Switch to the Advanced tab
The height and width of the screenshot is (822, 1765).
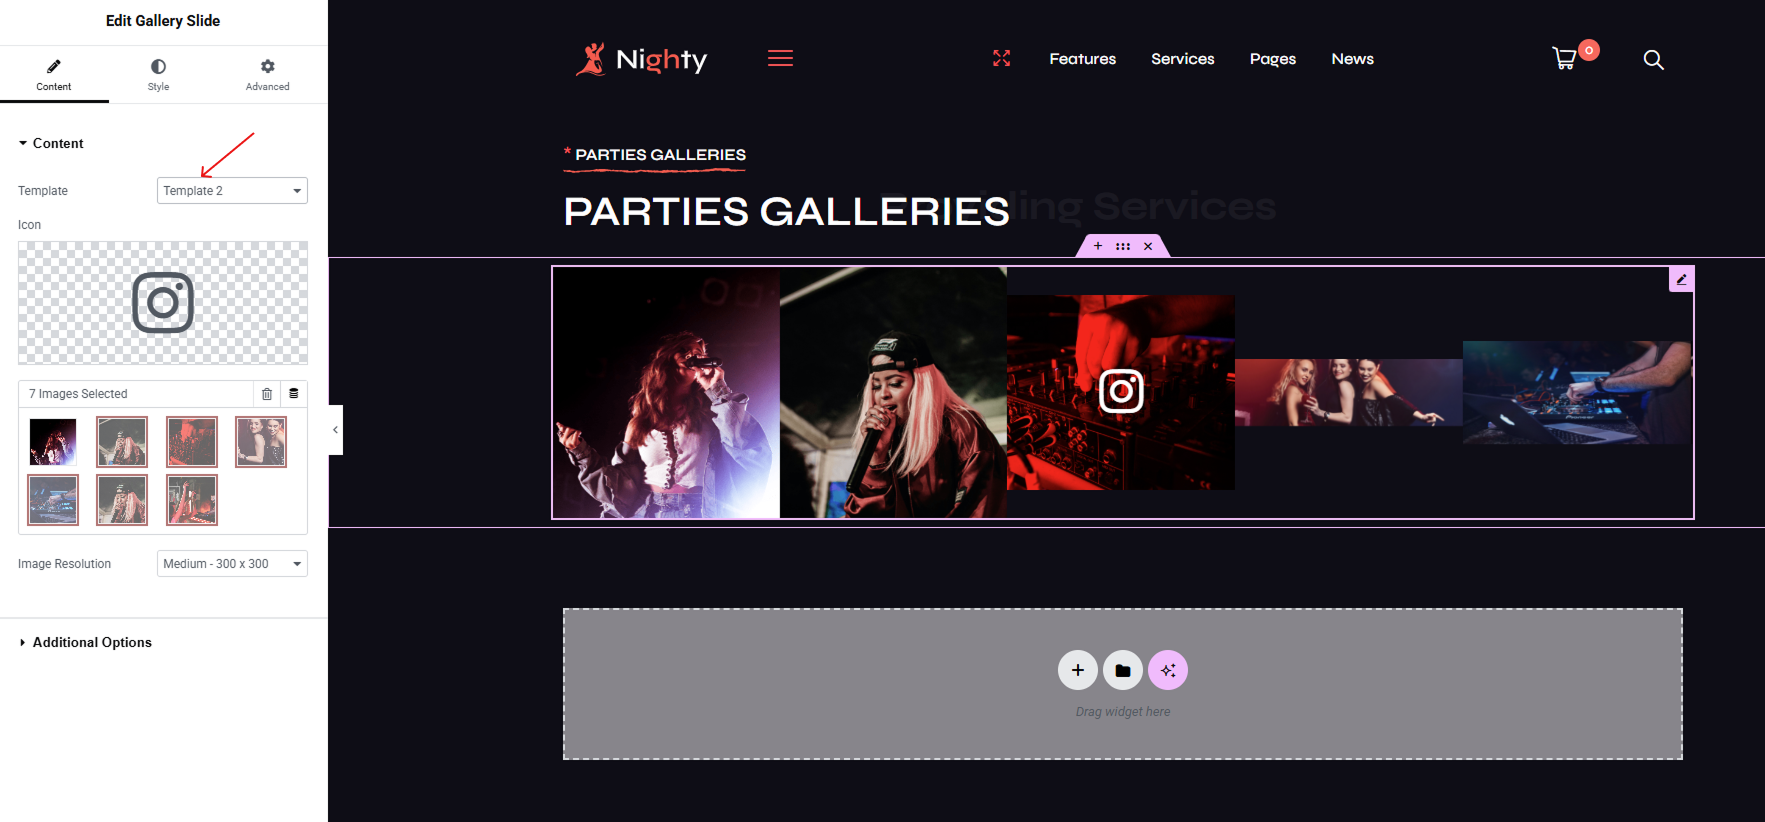pyautogui.click(x=267, y=75)
